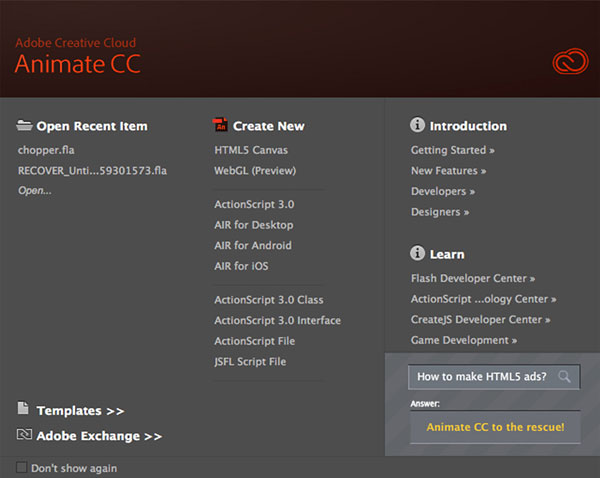This screenshot has width=600, height=478.
Task: Open the chopper.fla recent file
Action: [x=46, y=150]
